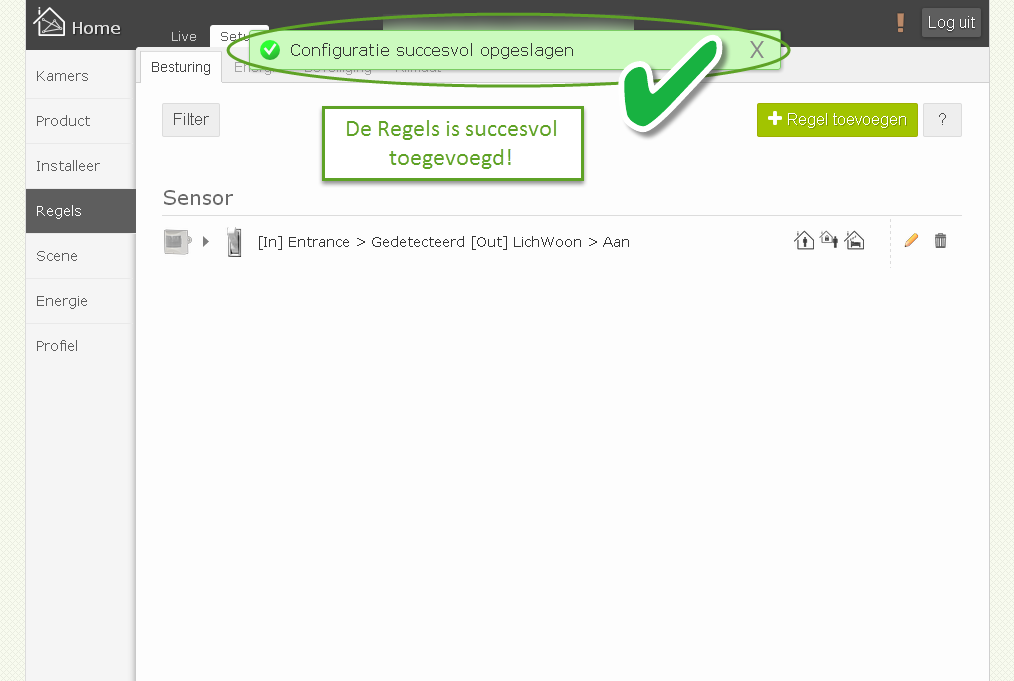Open help with the question mark button
This screenshot has height=681, width=1014.
pos(942,120)
